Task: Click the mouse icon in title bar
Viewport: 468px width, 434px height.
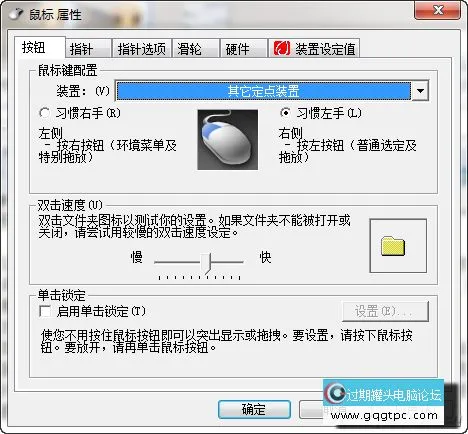Action: [x=16, y=14]
